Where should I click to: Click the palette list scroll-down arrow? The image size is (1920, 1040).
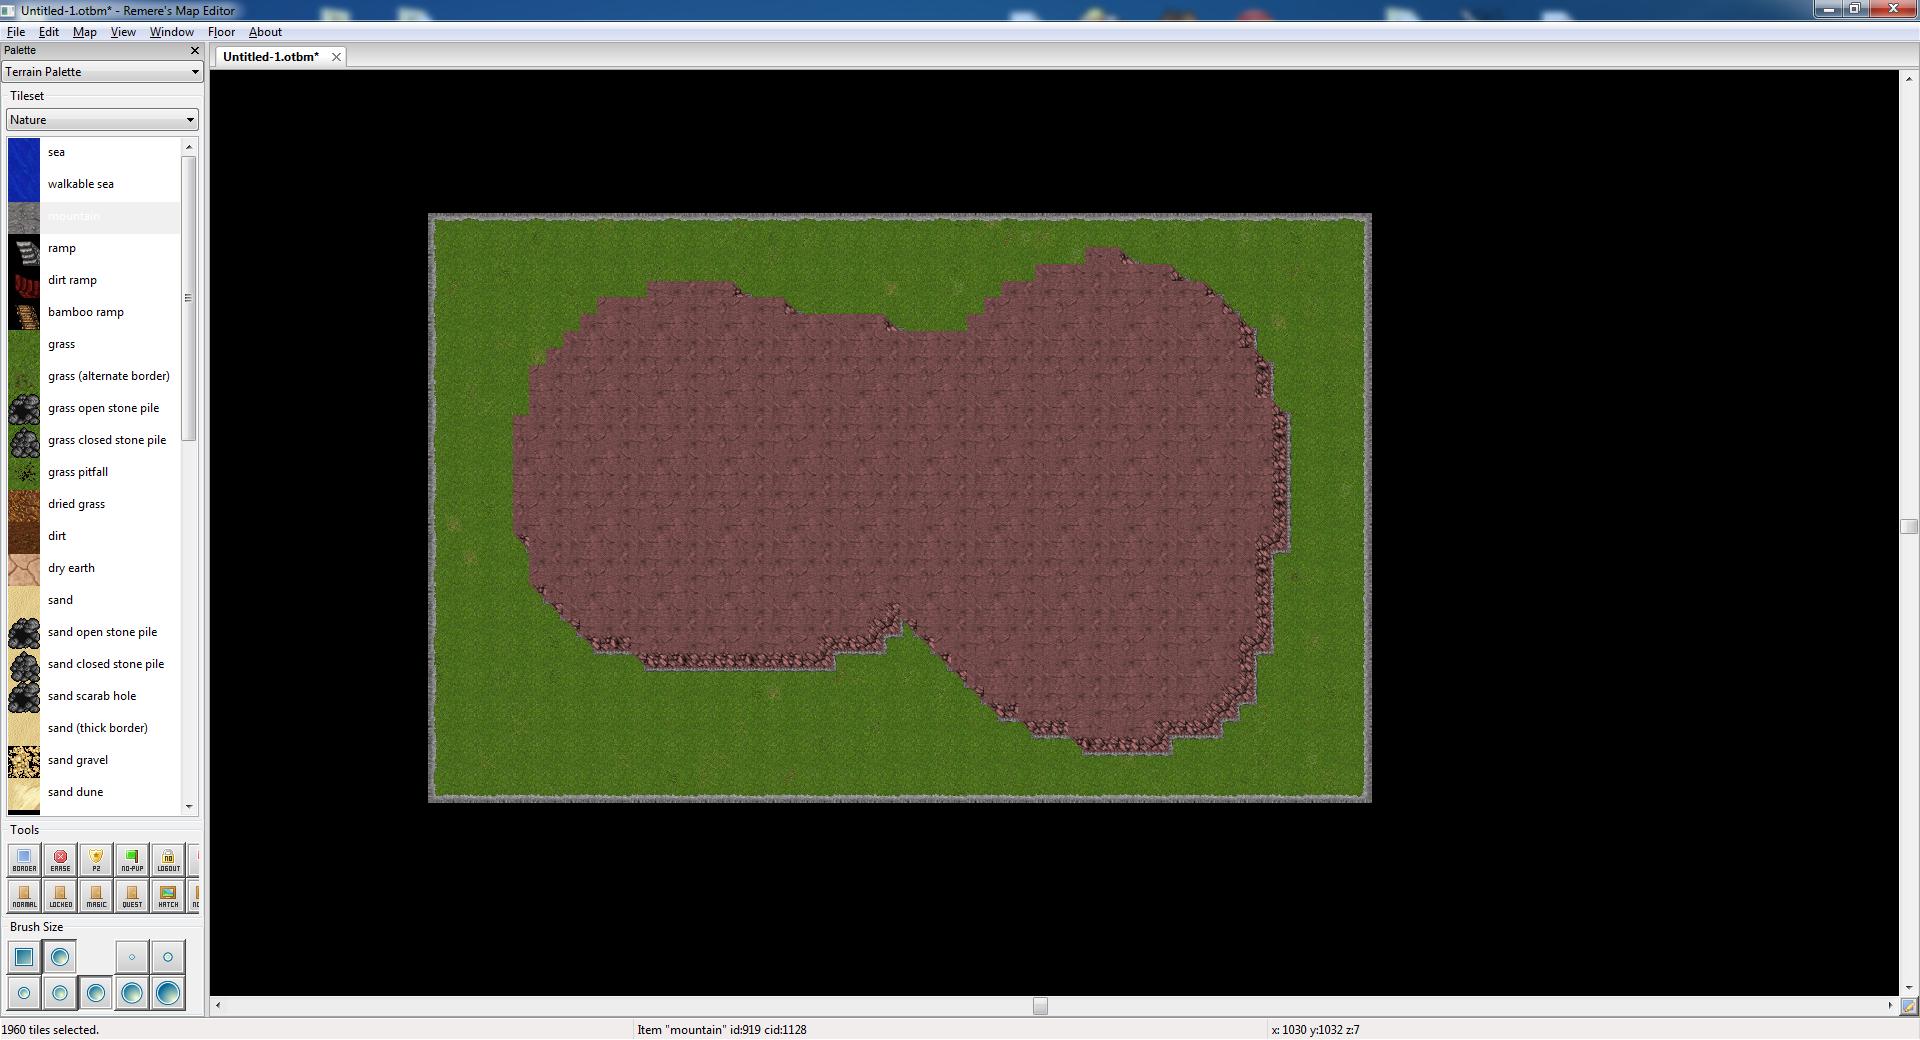pyautogui.click(x=189, y=806)
